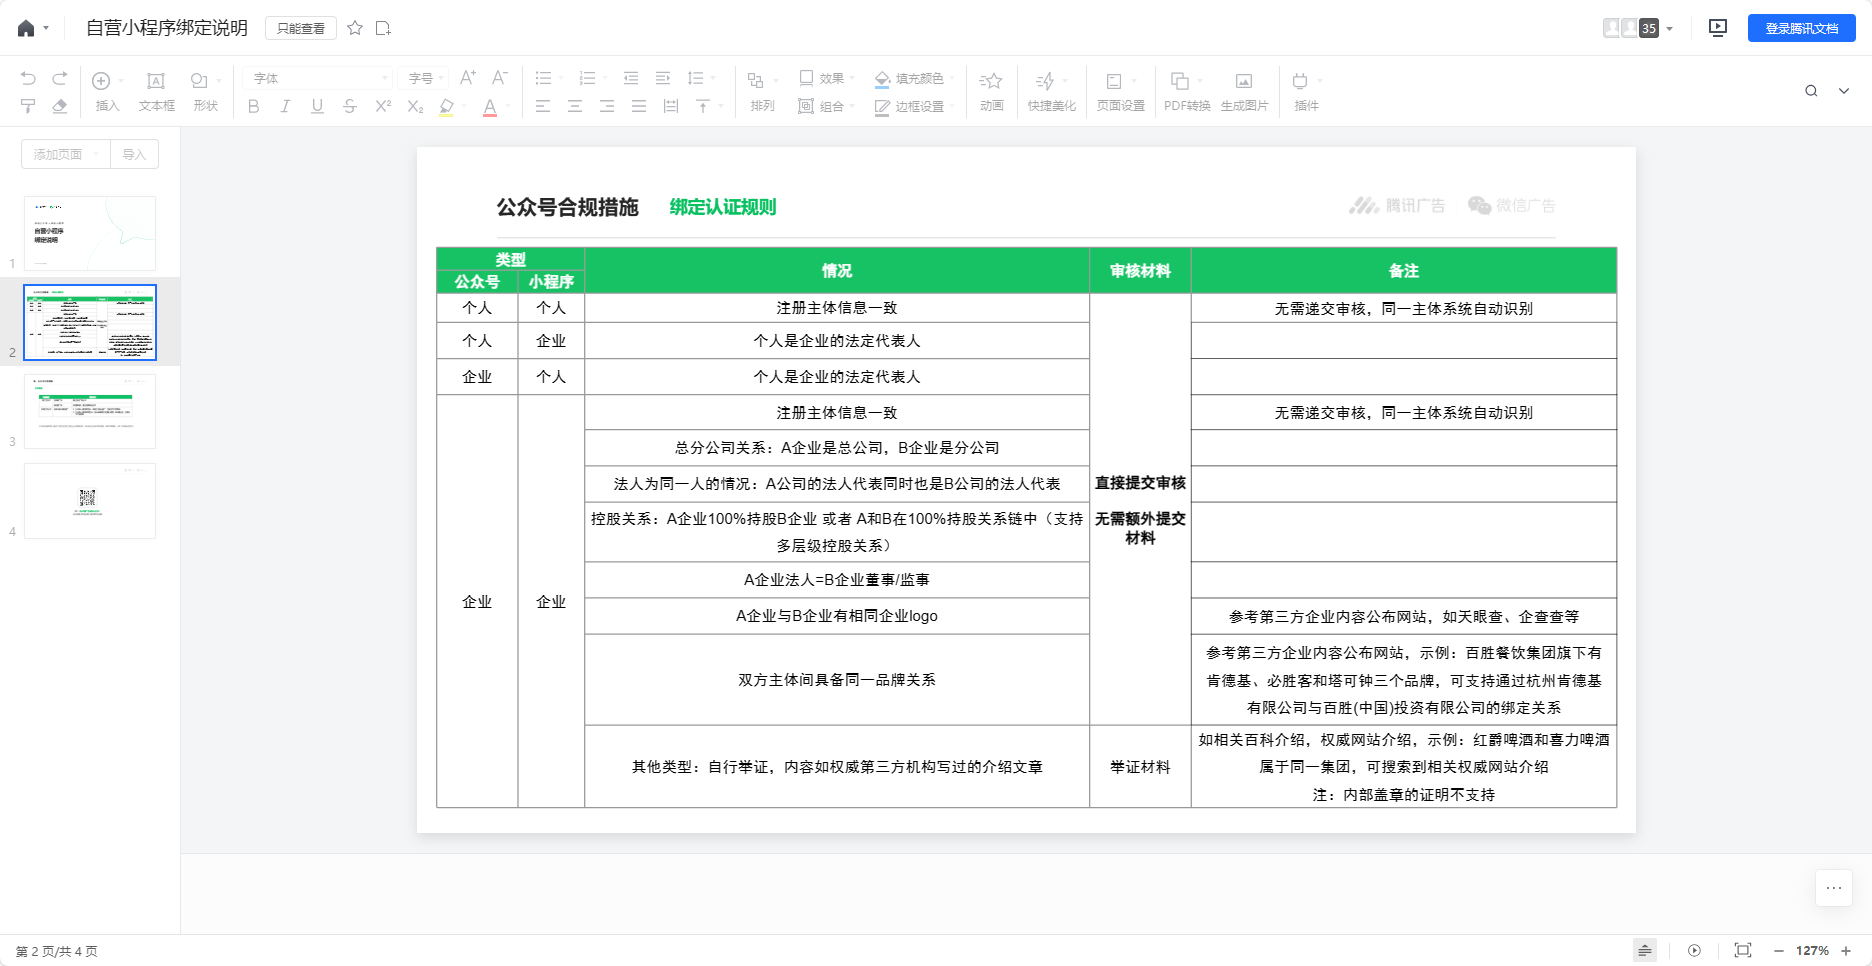
Task: Click the numbered list icon
Action: pos(587,78)
